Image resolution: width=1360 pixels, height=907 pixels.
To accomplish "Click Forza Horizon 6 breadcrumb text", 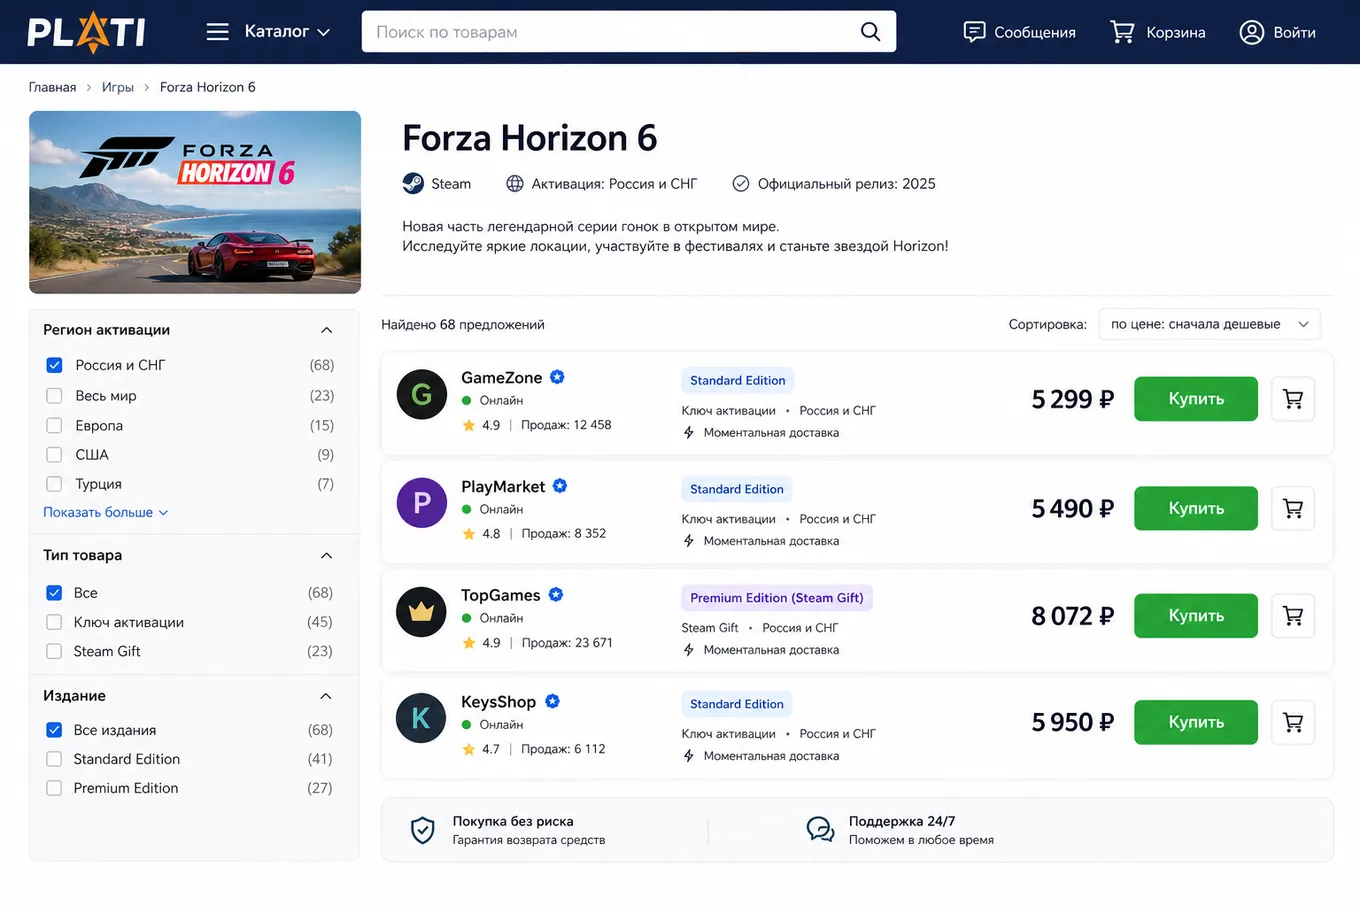I will pyautogui.click(x=208, y=87).
